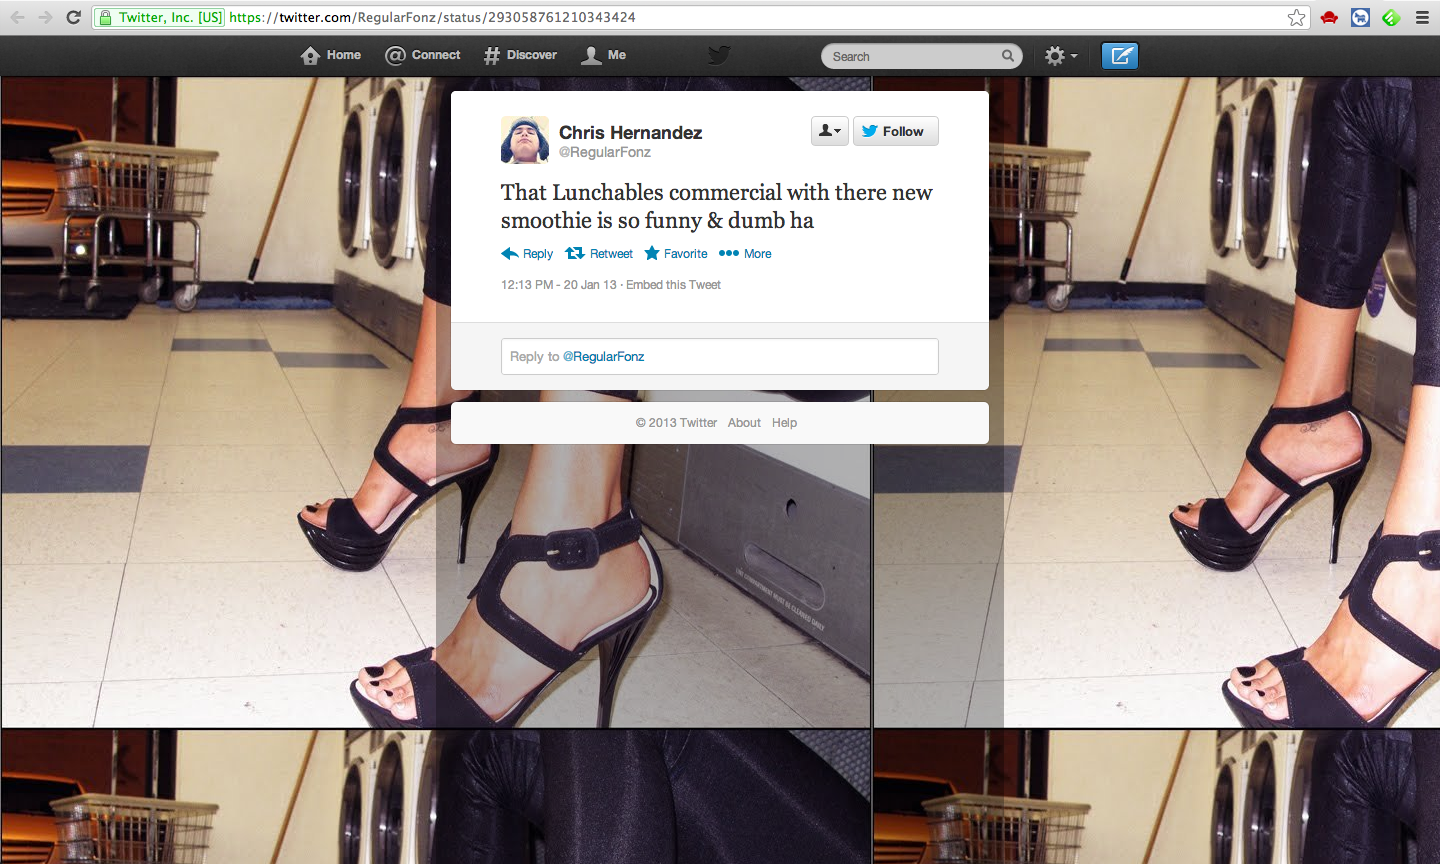
Task: Click the Reply to @RegularFonz box
Action: (x=720, y=356)
